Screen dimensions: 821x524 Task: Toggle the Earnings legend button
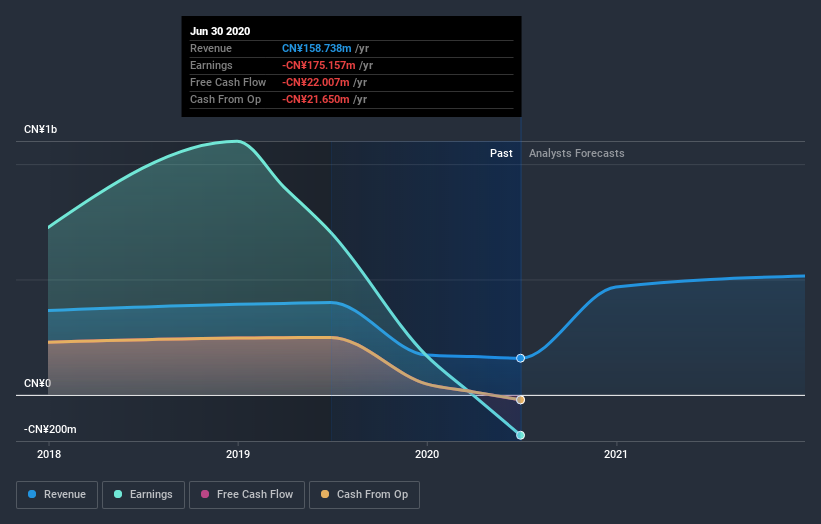tap(143, 495)
